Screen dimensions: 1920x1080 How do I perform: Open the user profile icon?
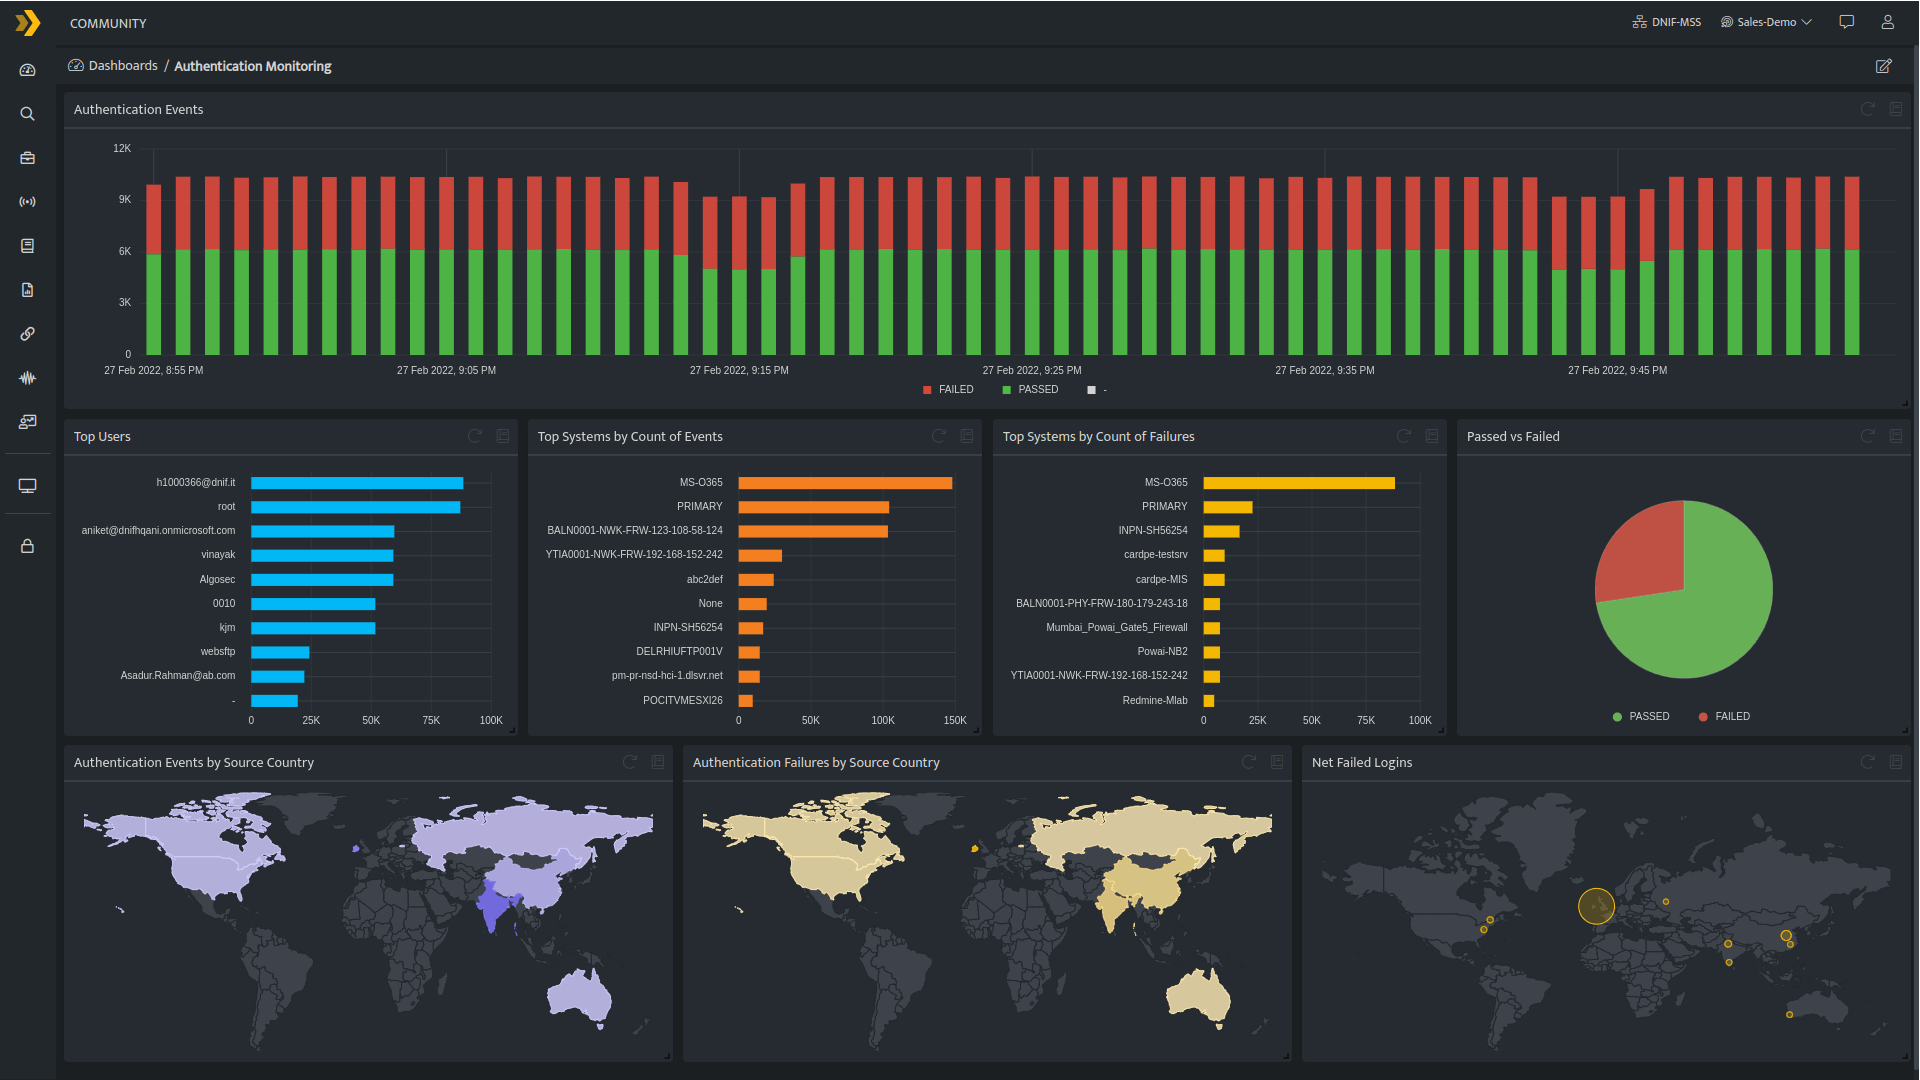tap(1887, 22)
